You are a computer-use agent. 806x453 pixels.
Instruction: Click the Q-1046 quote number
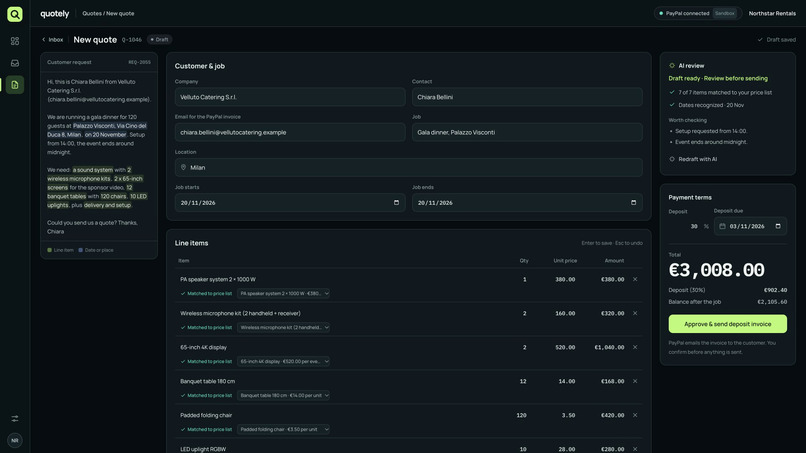pos(132,40)
